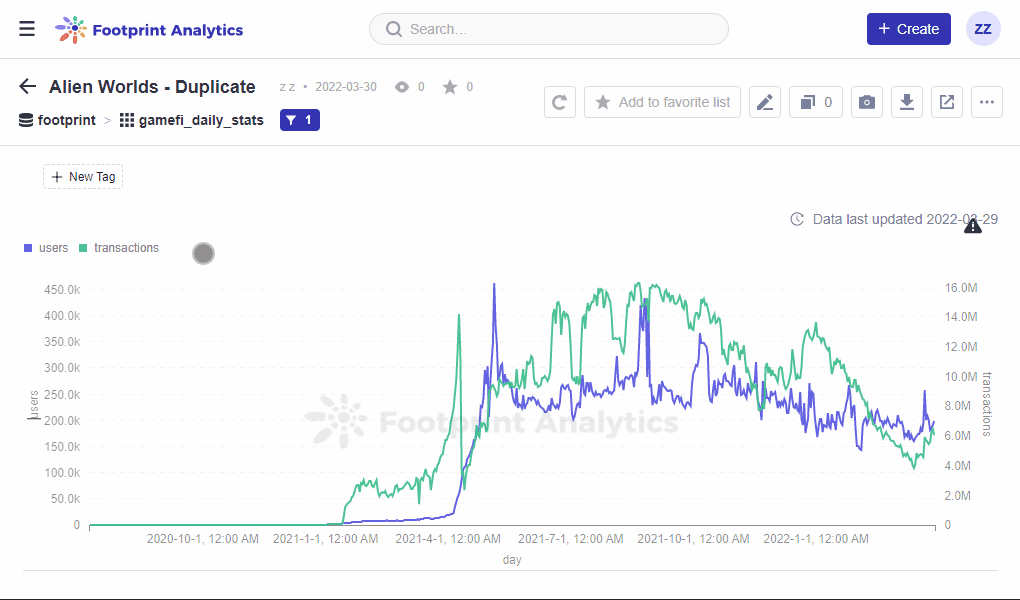Take a snapshot with camera icon
Viewport: 1020px width, 600px height.
[866, 102]
